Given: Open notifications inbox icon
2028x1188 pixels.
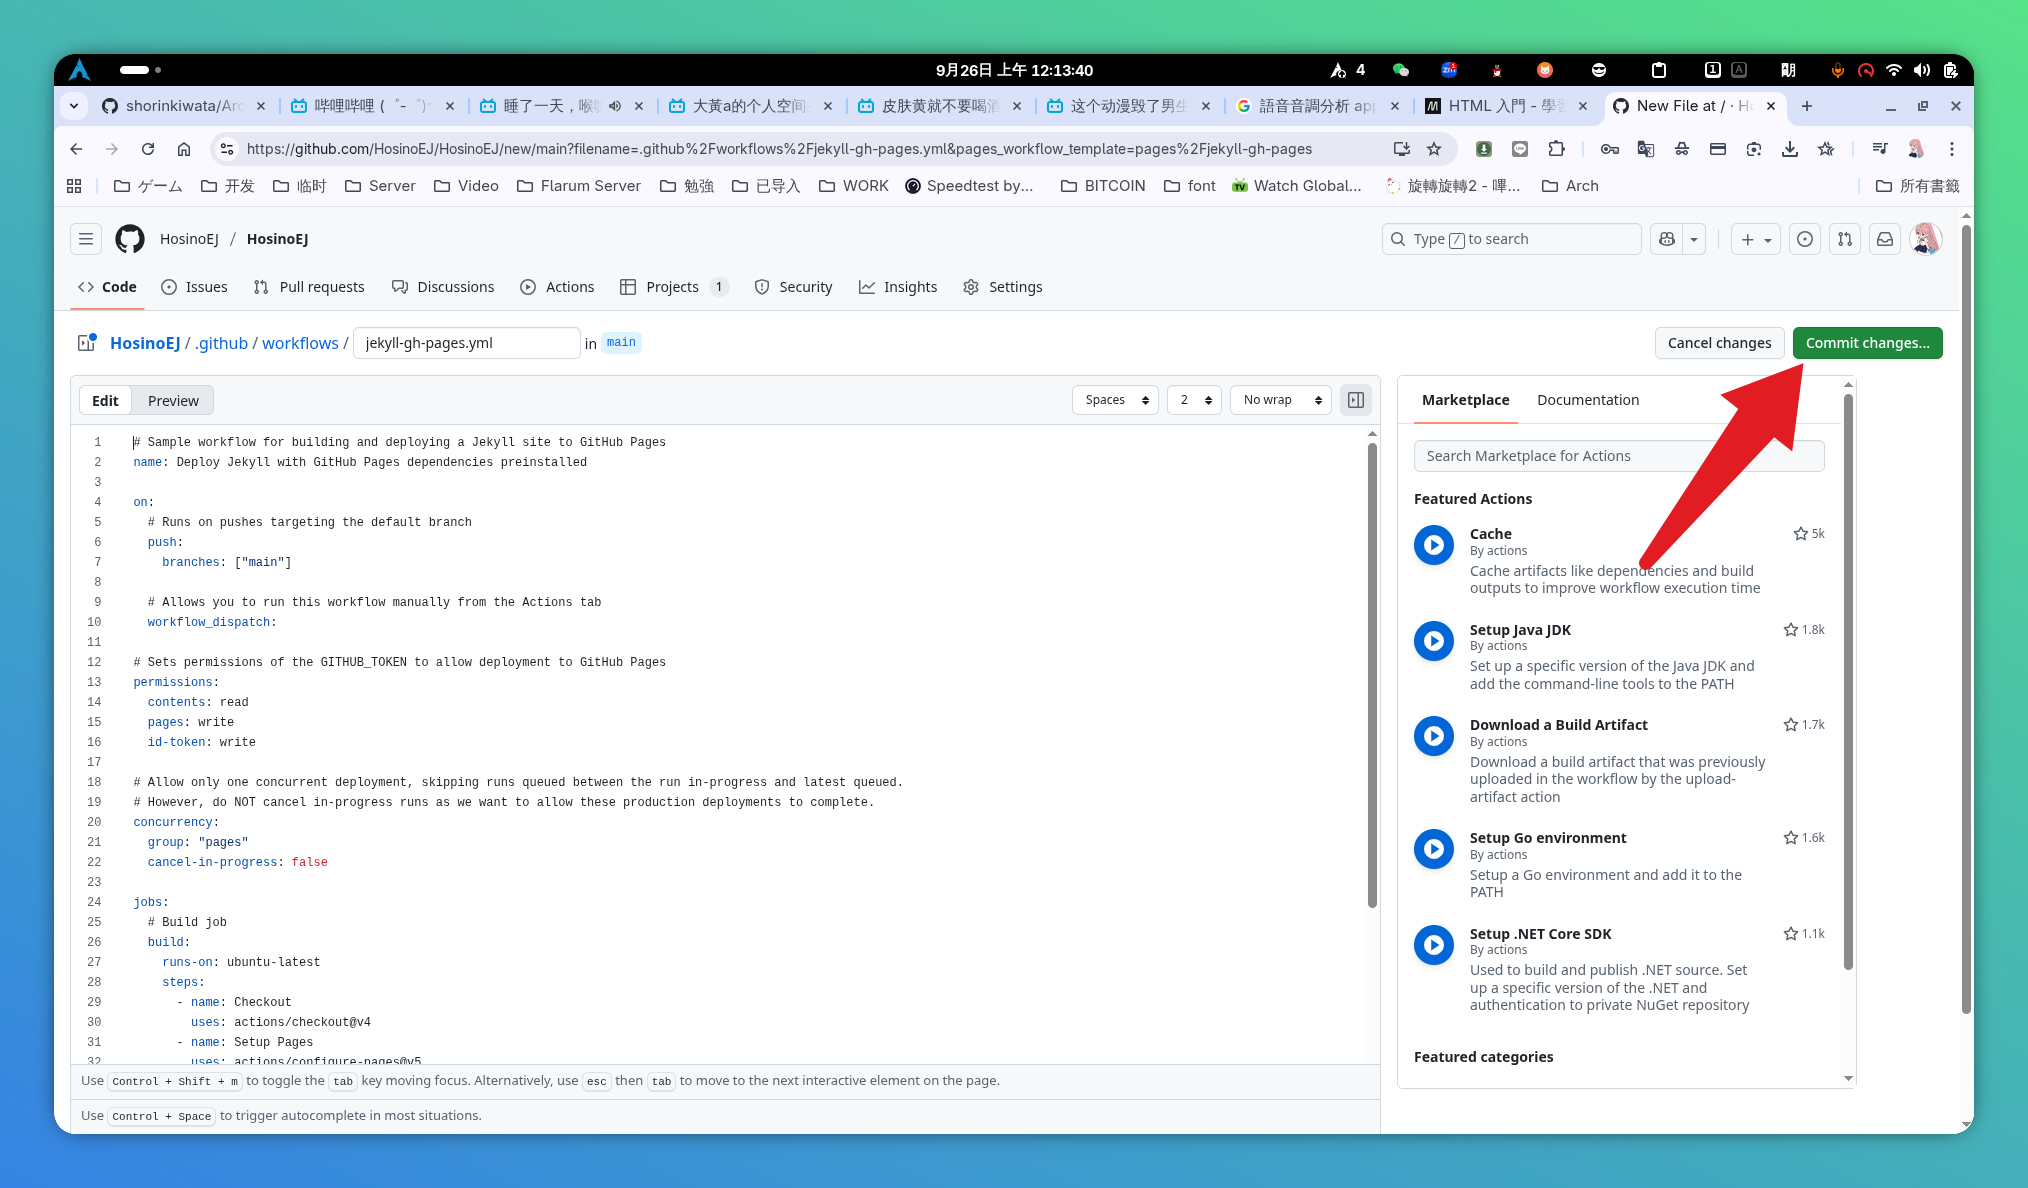Looking at the screenshot, I should point(1885,239).
